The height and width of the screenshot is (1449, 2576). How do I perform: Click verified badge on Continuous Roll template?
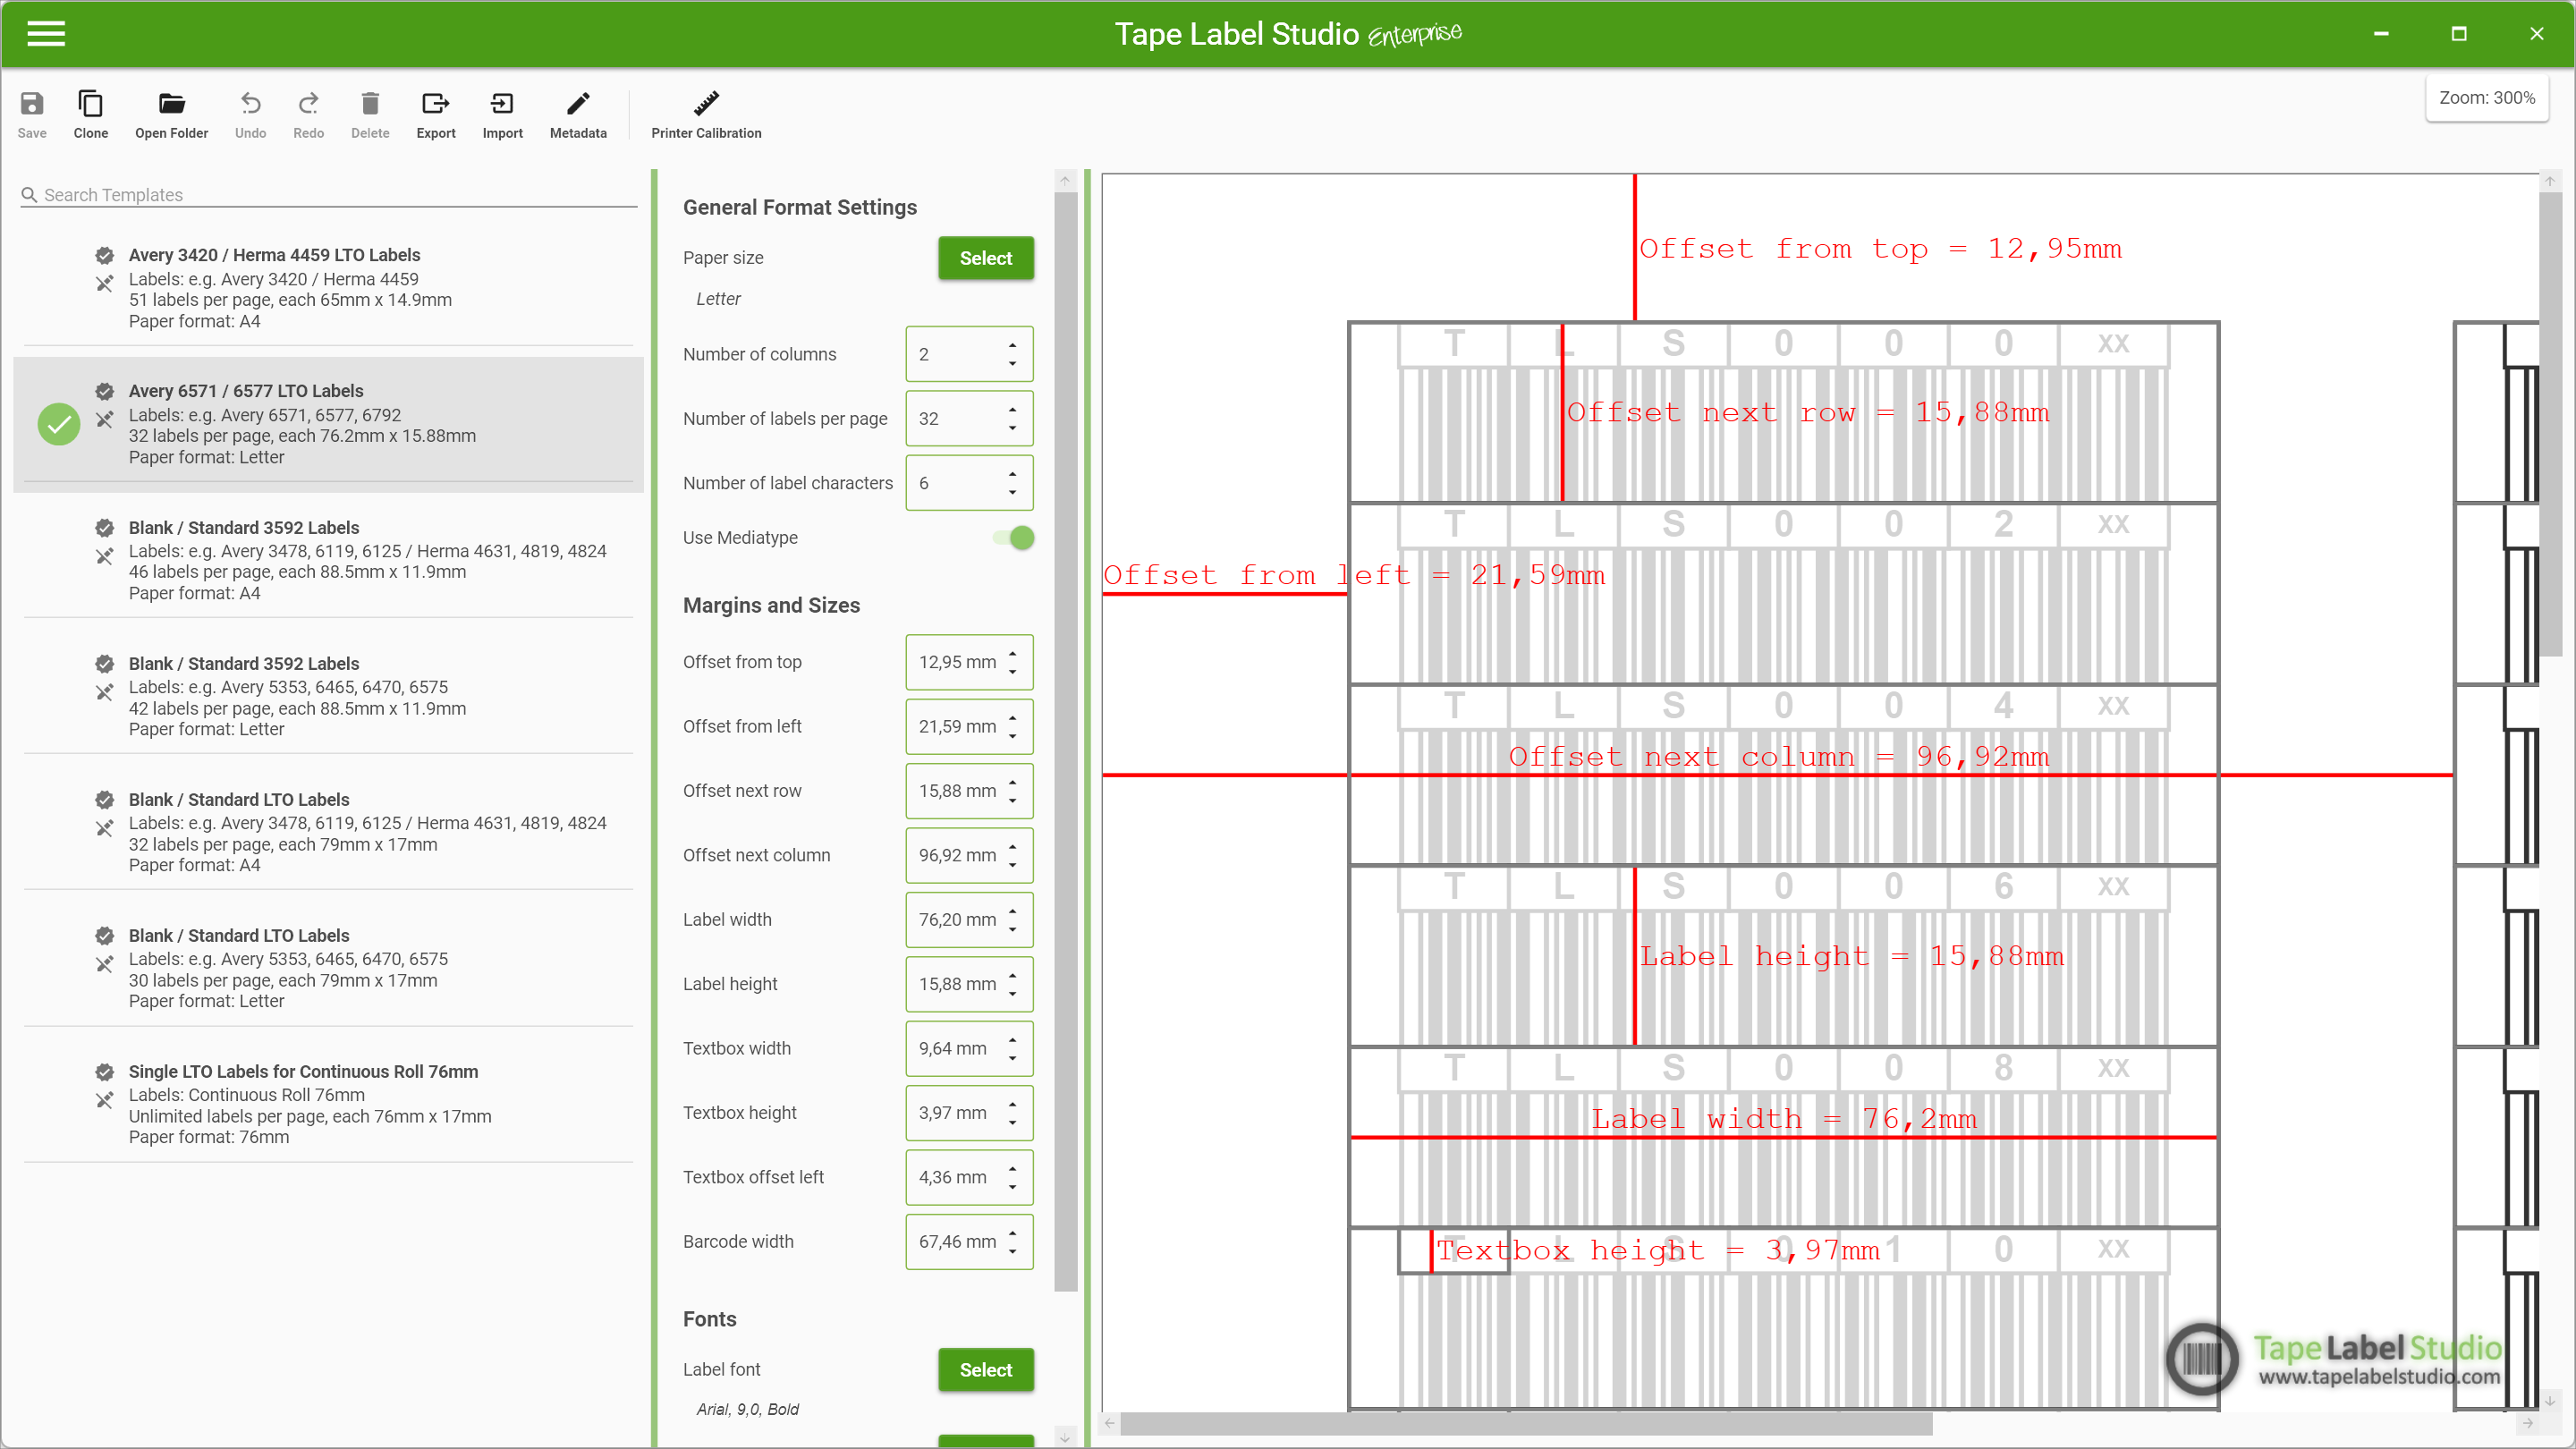pos(104,1071)
